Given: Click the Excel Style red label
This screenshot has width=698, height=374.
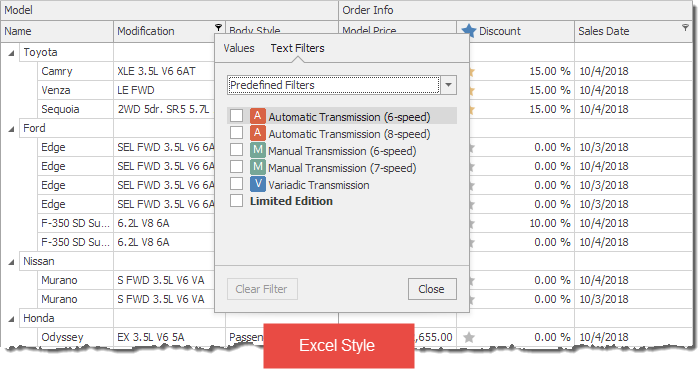Looking at the screenshot, I should [338, 346].
